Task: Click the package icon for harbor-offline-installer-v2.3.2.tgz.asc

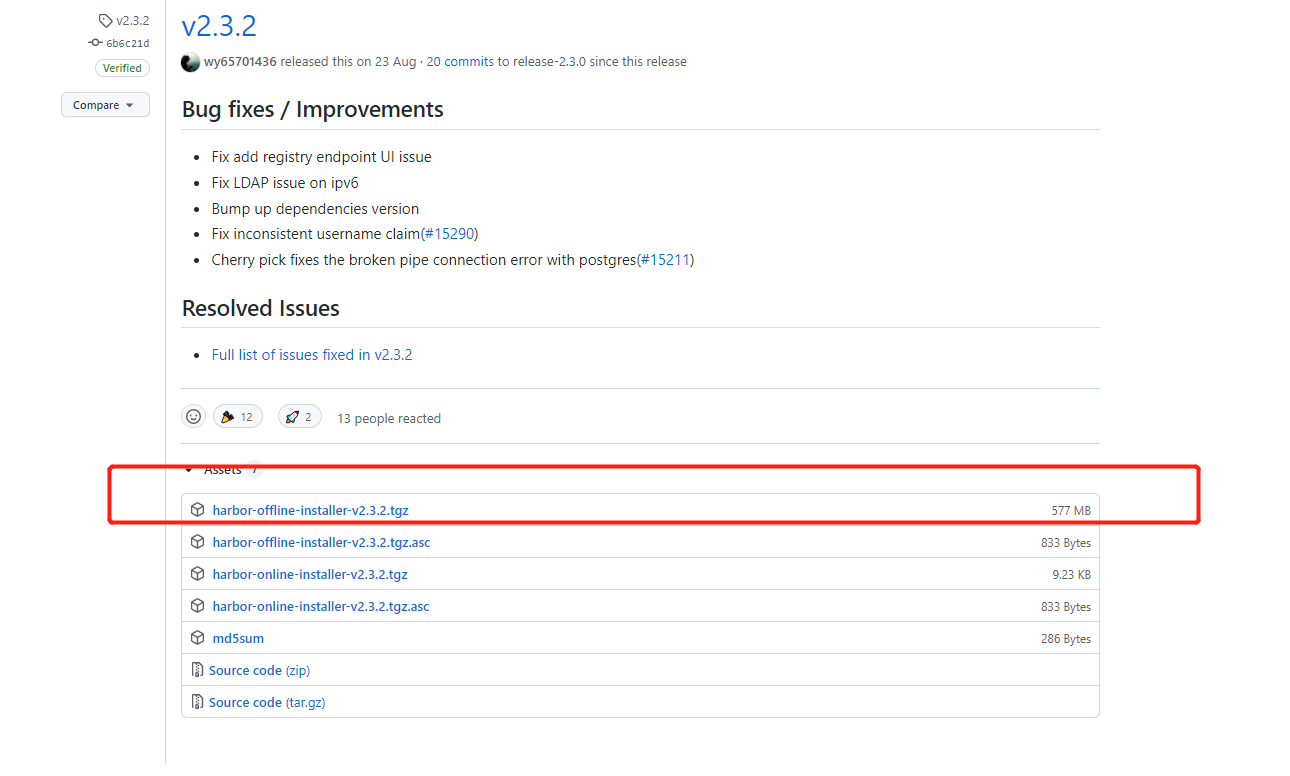Action: point(198,542)
